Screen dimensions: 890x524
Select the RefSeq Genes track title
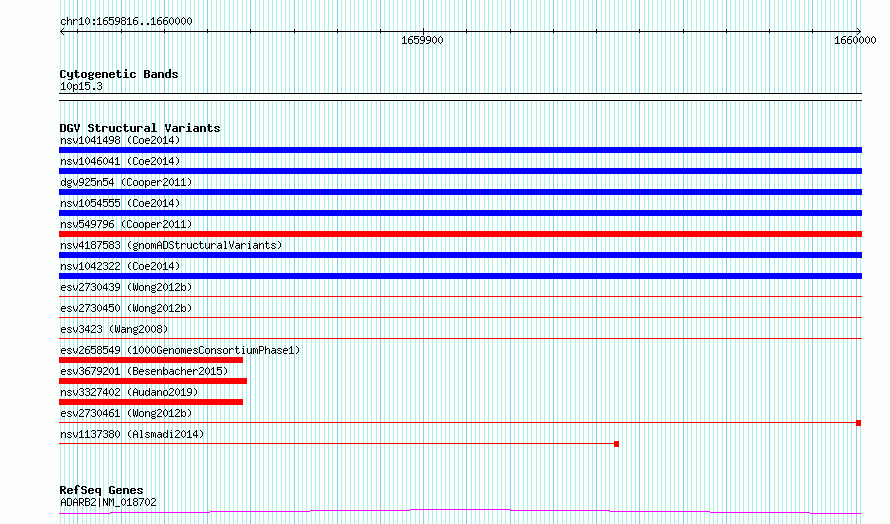coord(101,490)
